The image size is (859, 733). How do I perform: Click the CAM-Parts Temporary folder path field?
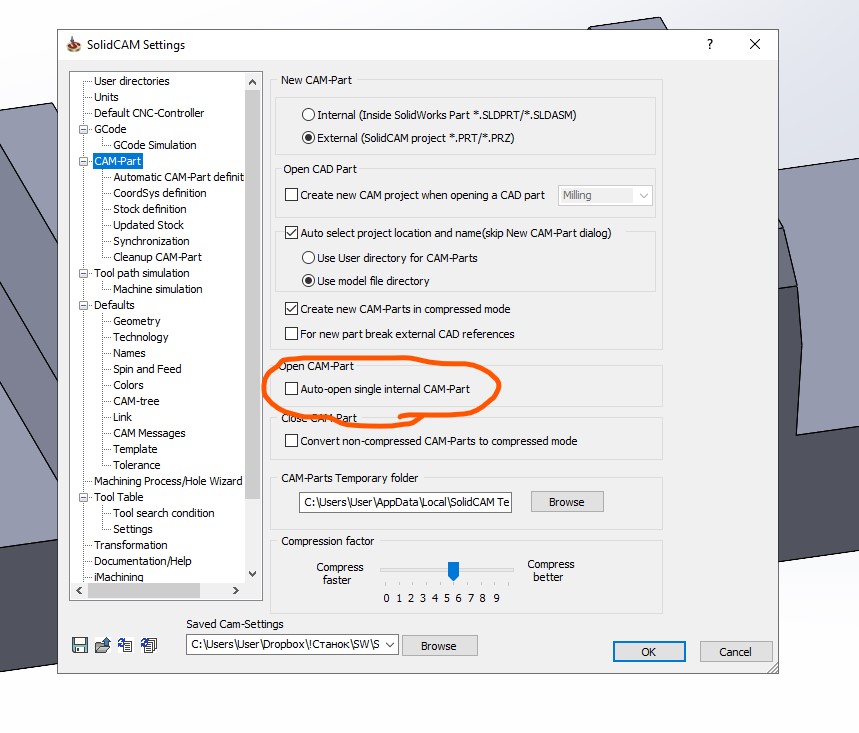[x=405, y=502]
